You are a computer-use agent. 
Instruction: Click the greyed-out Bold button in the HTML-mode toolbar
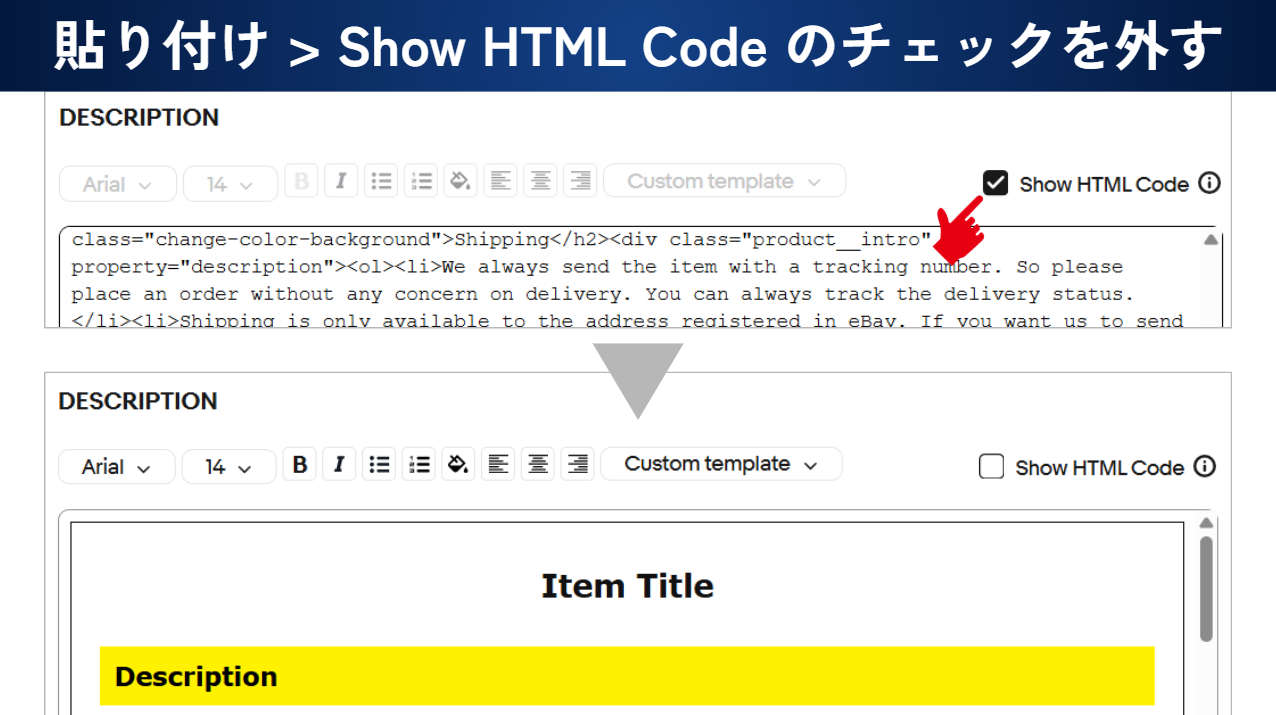pyautogui.click(x=301, y=182)
